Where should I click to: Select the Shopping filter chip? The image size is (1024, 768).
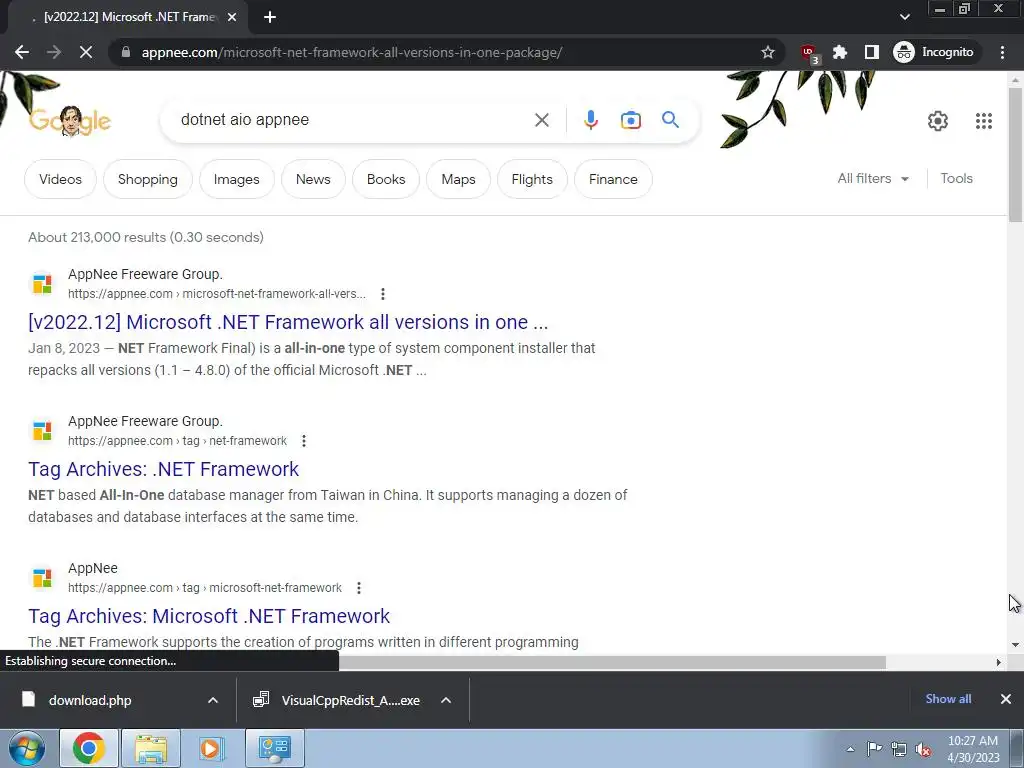coord(148,179)
